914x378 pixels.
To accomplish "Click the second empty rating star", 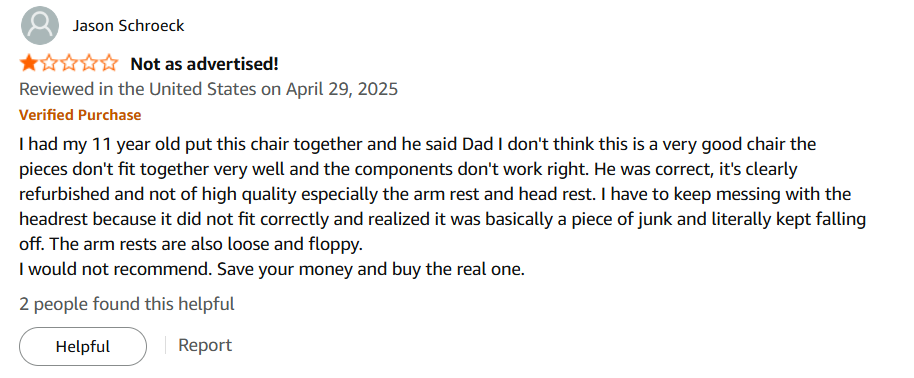I will coord(49,62).
